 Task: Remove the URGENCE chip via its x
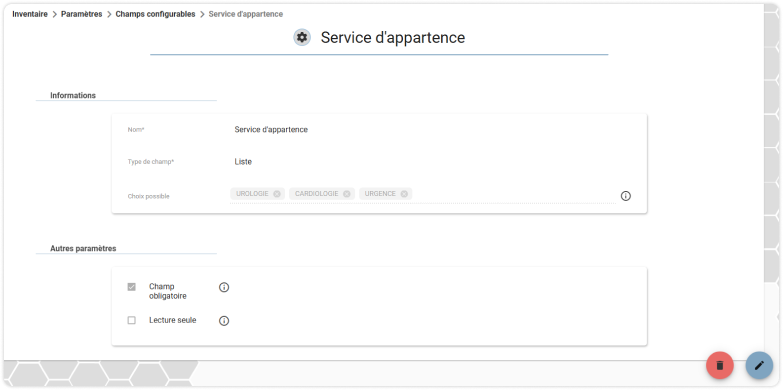[x=404, y=194]
